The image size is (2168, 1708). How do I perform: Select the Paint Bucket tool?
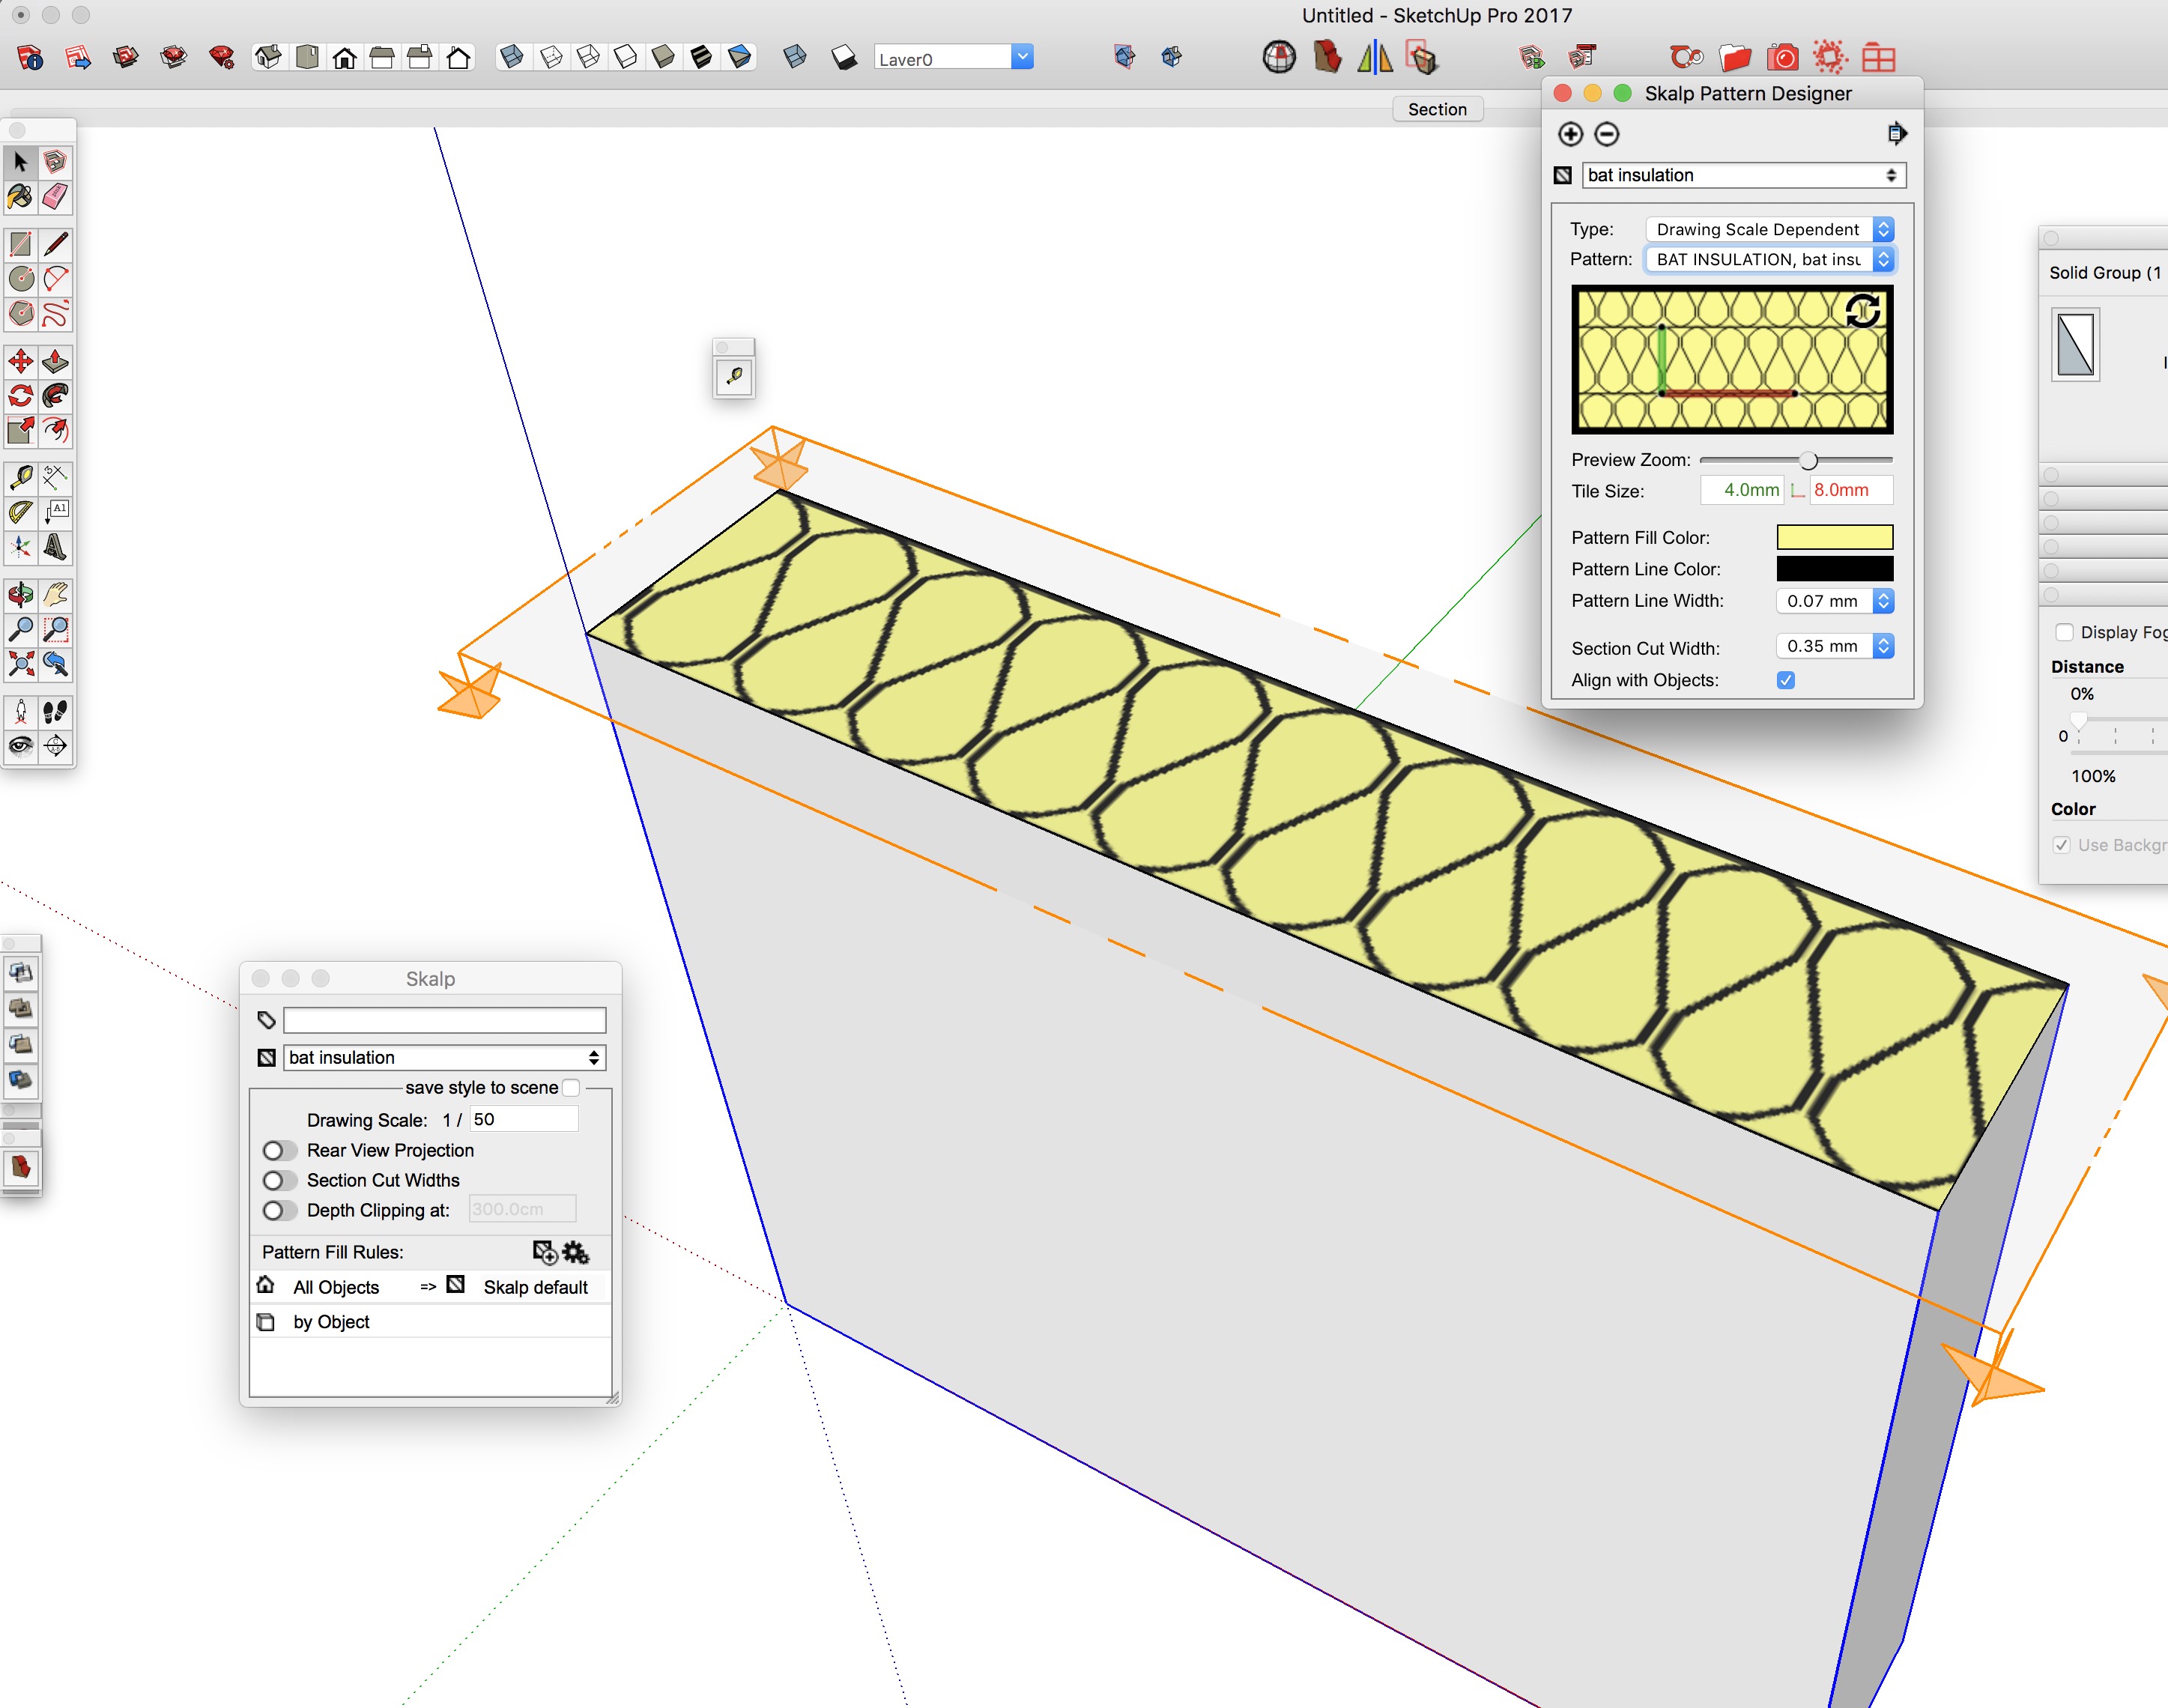[x=20, y=197]
